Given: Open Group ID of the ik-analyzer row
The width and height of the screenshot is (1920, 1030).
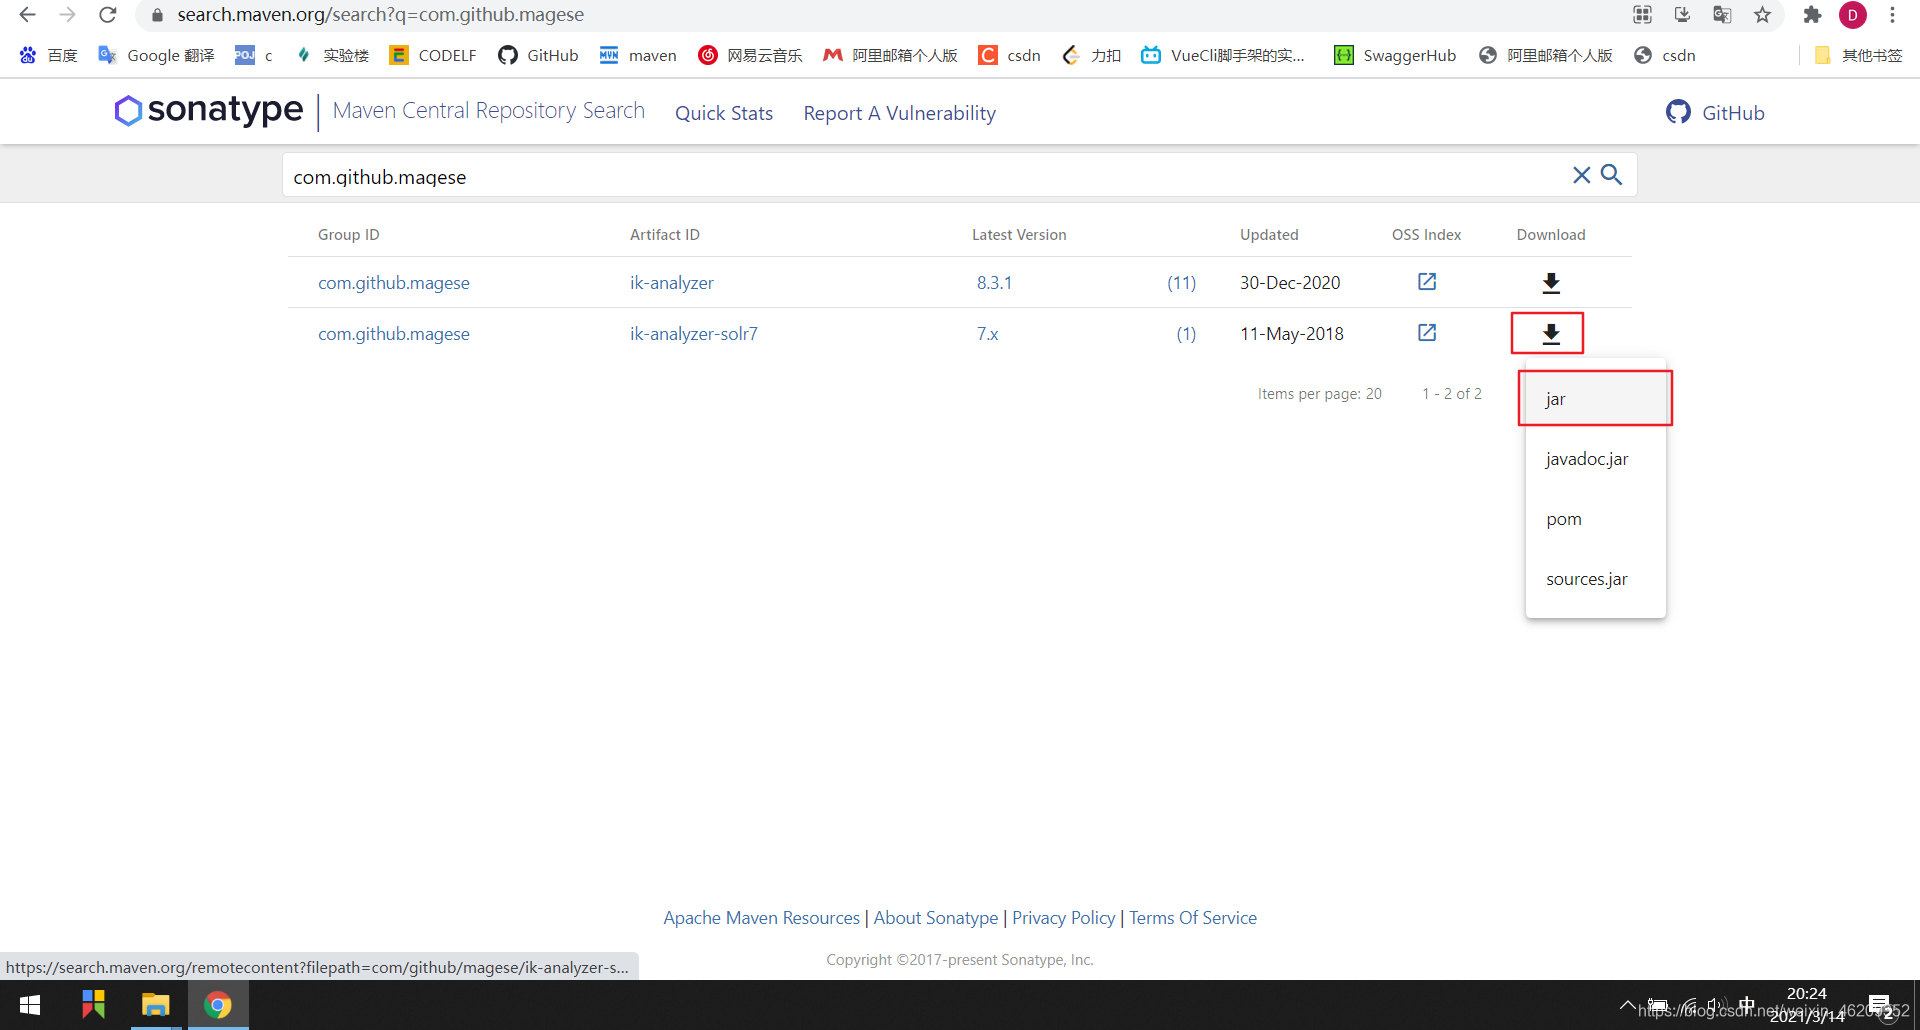Looking at the screenshot, I should pyautogui.click(x=394, y=283).
